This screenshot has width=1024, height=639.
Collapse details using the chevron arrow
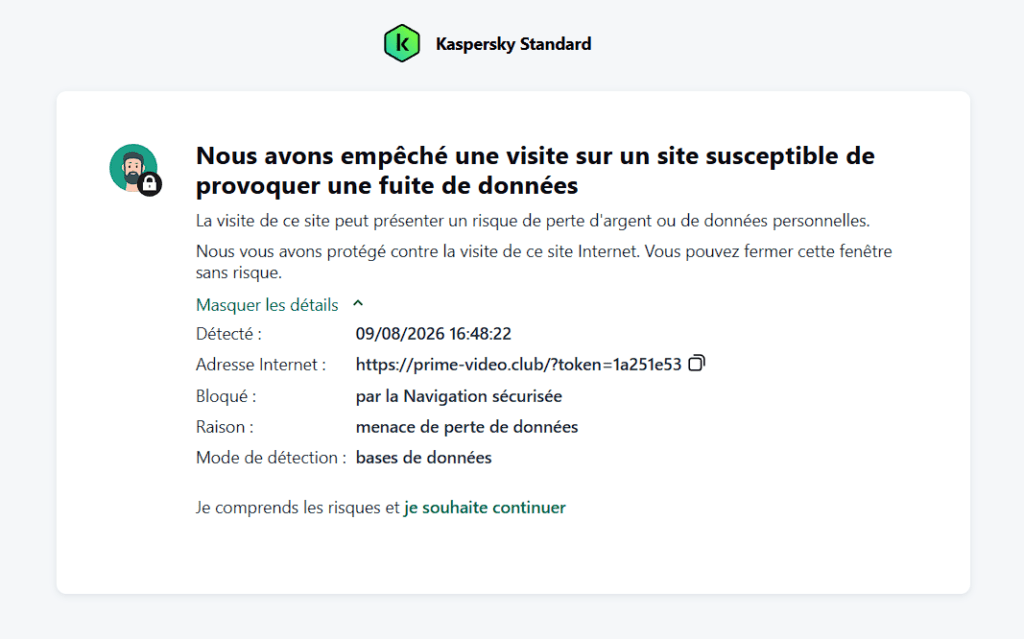(358, 304)
